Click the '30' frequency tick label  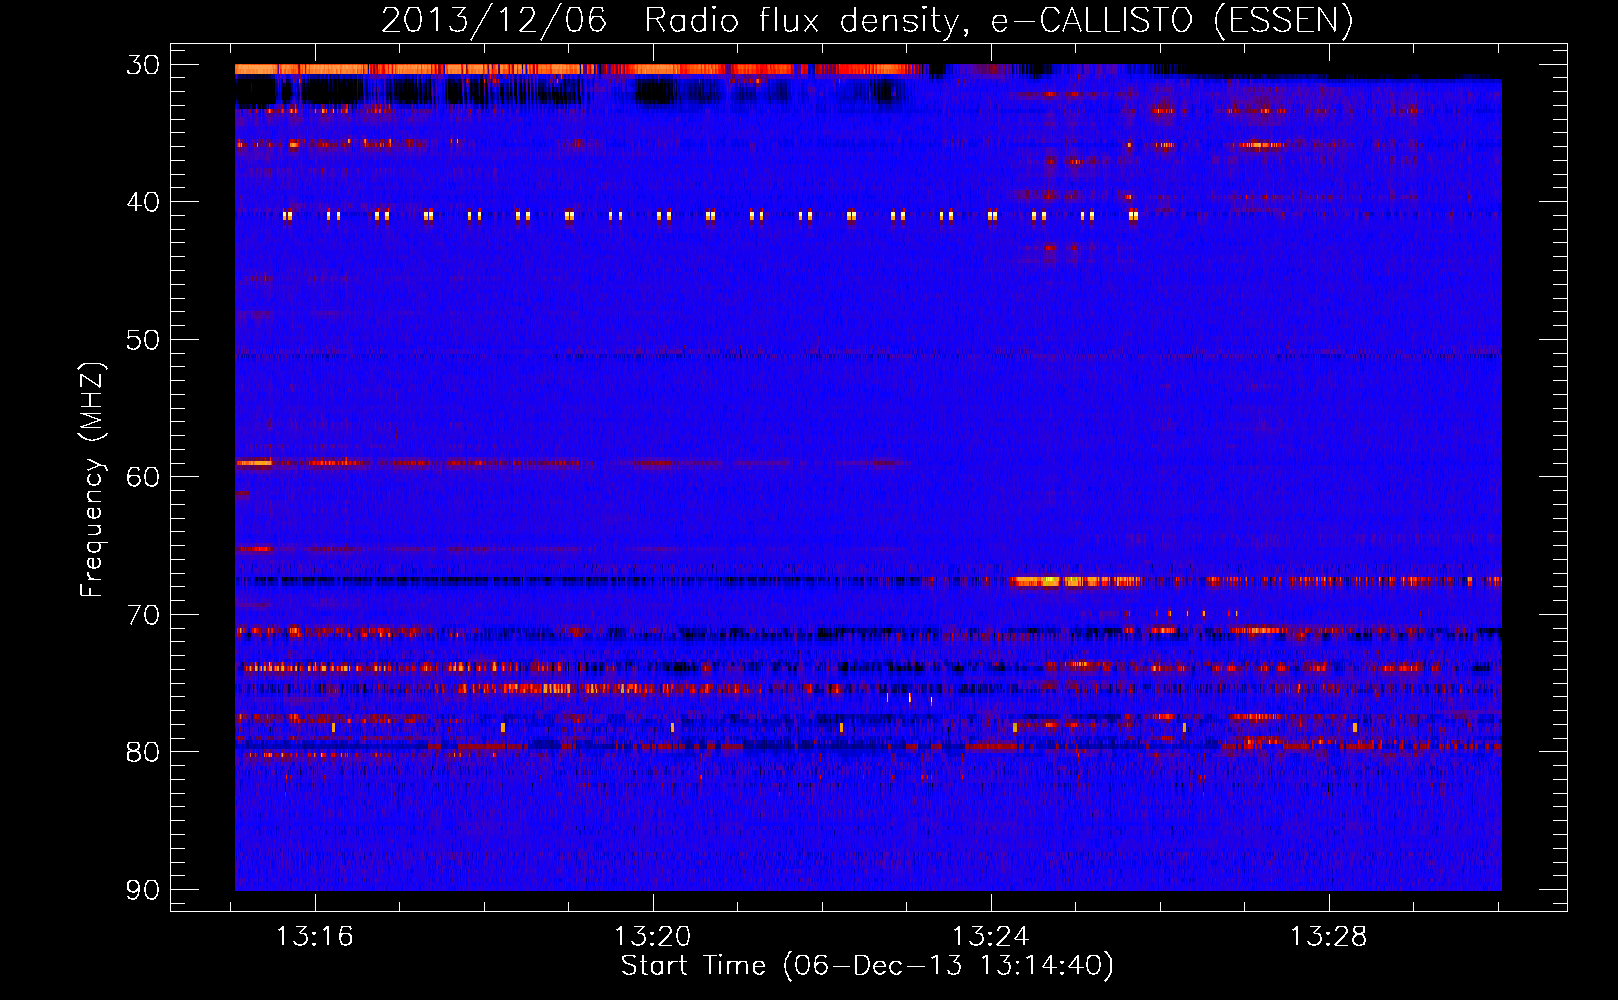point(143,65)
